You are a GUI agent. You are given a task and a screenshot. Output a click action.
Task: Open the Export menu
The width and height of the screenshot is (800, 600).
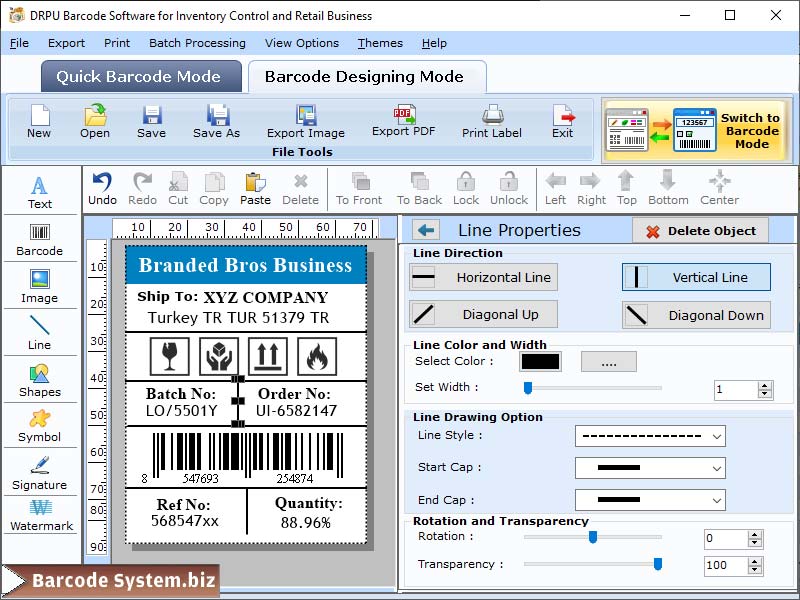(66, 43)
